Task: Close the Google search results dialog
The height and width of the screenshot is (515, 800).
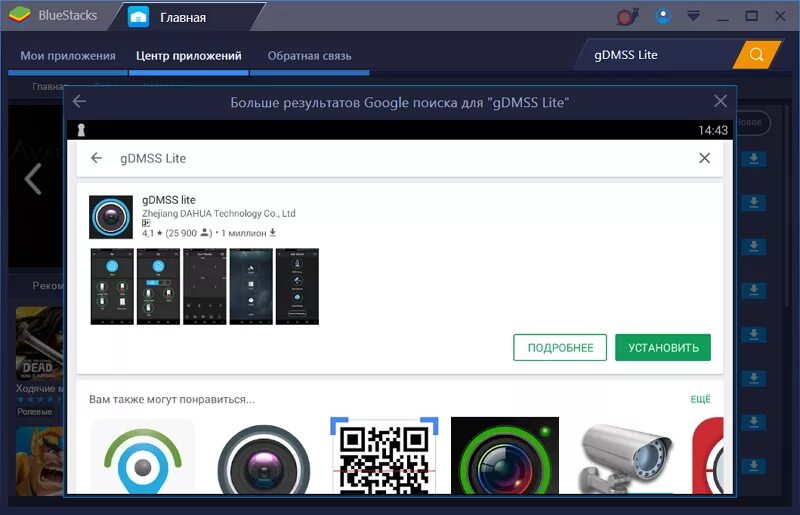Action: (720, 102)
